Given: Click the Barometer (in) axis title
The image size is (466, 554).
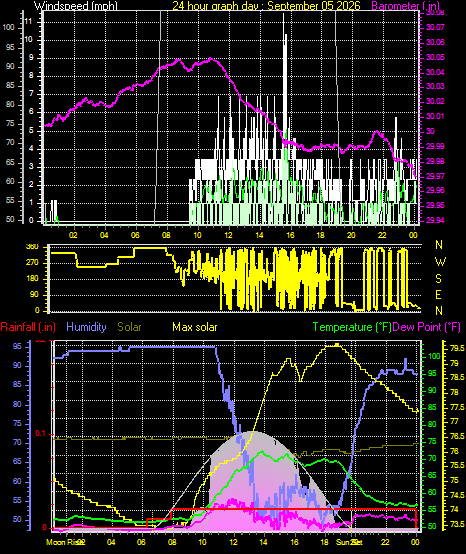Looking at the screenshot, I should (x=406, y=6).
